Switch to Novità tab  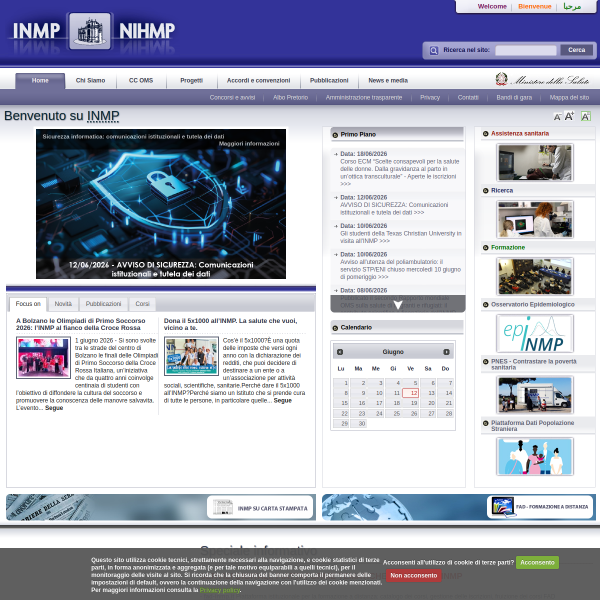click(63, 304)
